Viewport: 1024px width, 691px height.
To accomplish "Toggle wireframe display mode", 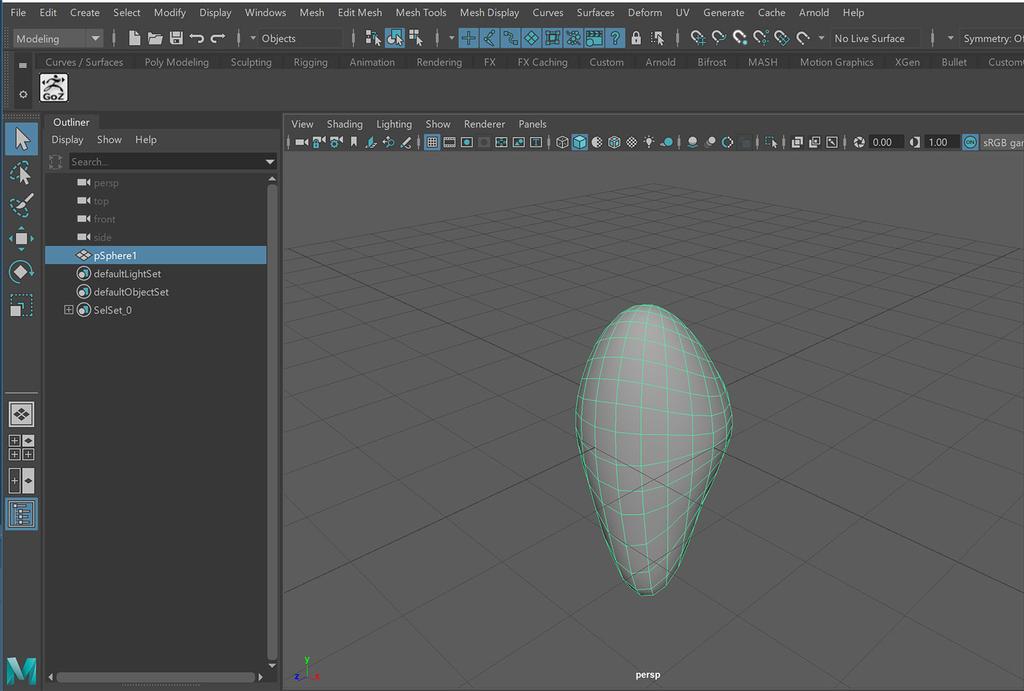I will pyautogui.click(x=562, y=142).
